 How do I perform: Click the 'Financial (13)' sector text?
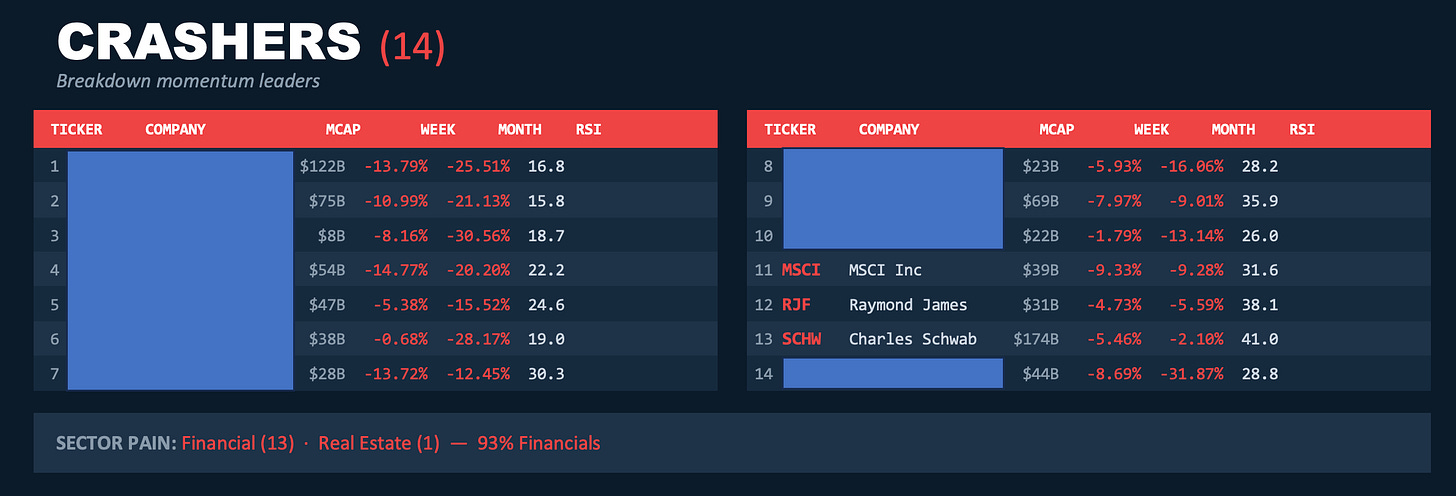238,442
